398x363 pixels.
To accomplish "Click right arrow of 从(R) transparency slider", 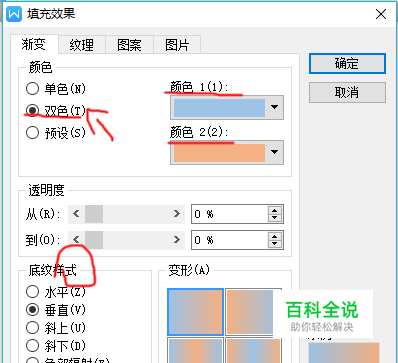I will pyautogui.click(x=176, y=214).
